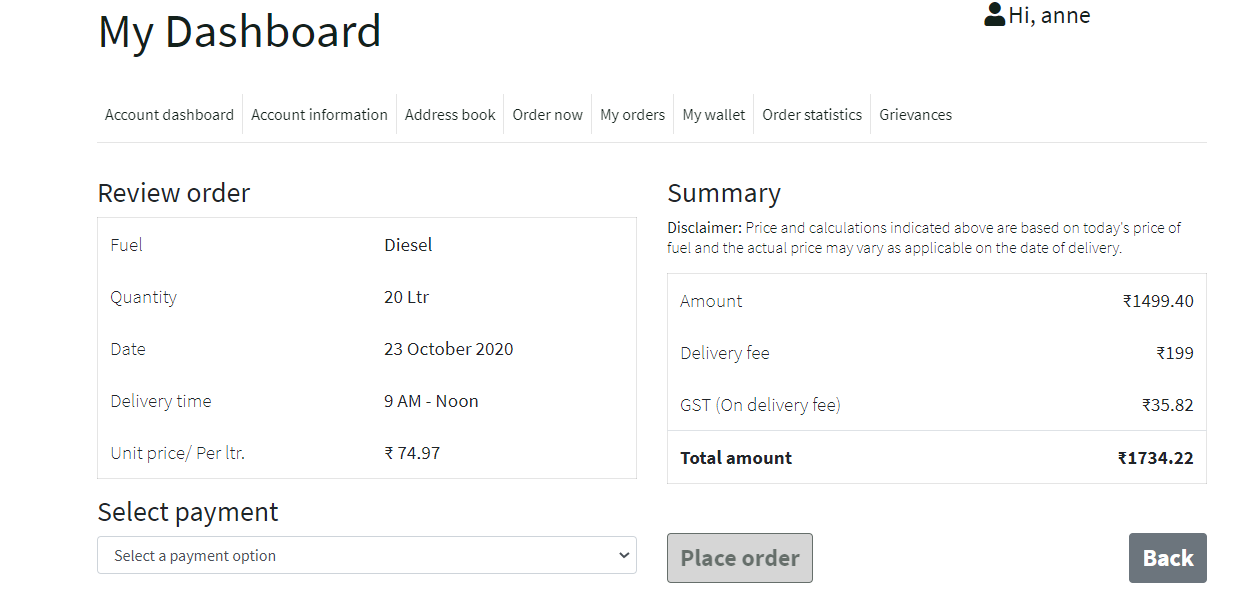
Task: Click the Unit price/ Per ltr. label
Action: [178, 453]
